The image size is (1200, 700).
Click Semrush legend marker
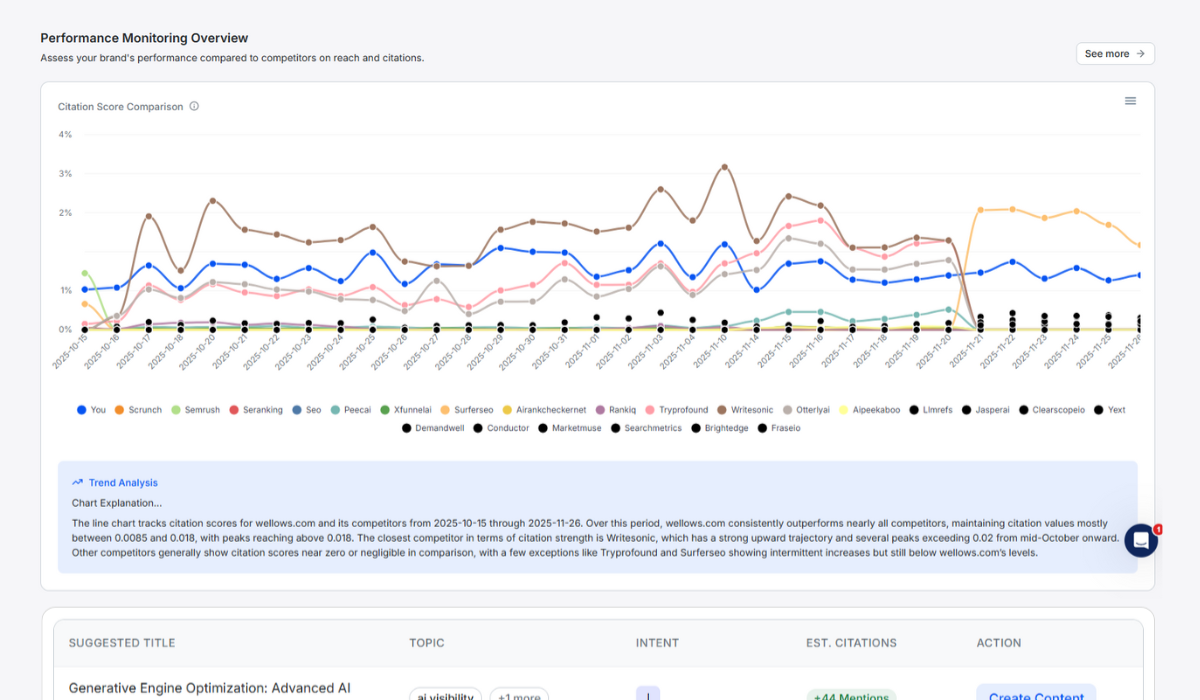tap(177, 410)
